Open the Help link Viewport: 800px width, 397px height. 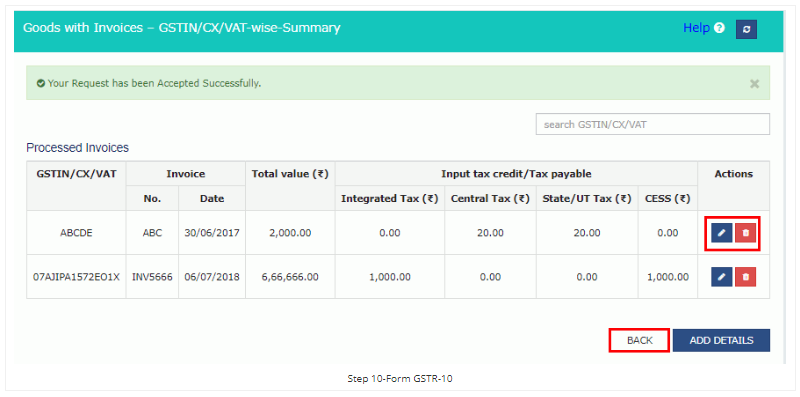coord(696,28)
